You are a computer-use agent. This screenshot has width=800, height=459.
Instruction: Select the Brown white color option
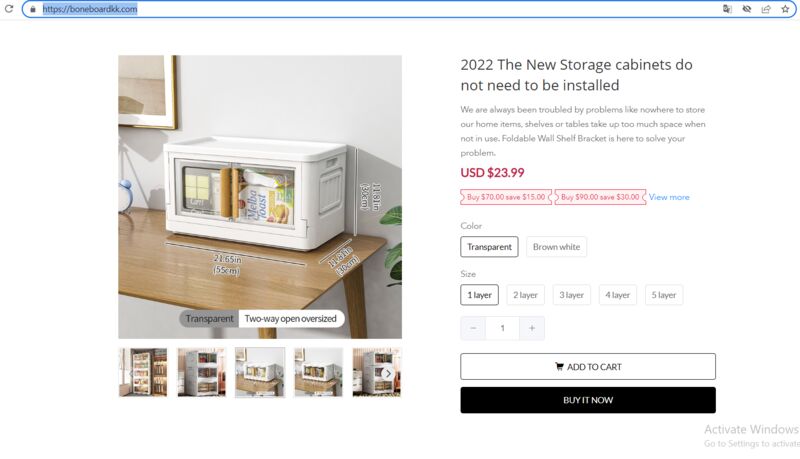pos(556,246)
